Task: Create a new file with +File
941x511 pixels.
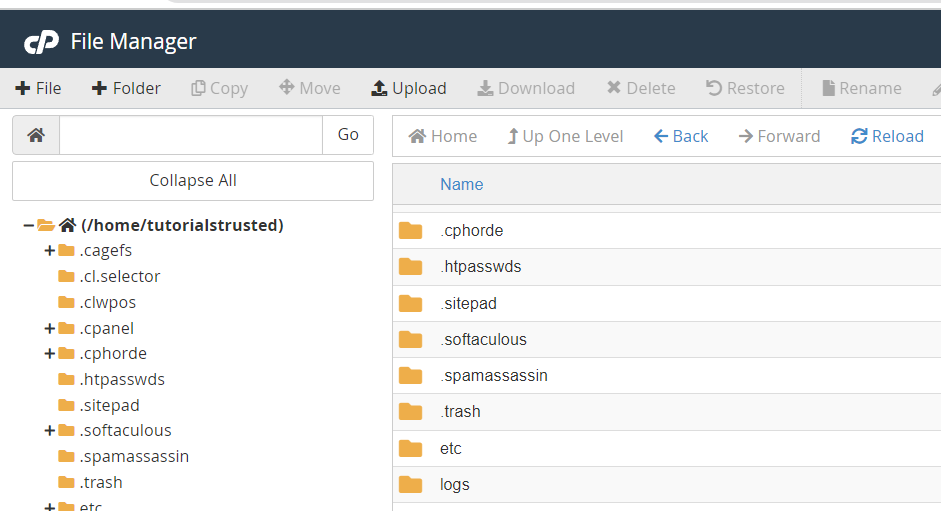Action: pyautogui.click(x=38, y=88)
